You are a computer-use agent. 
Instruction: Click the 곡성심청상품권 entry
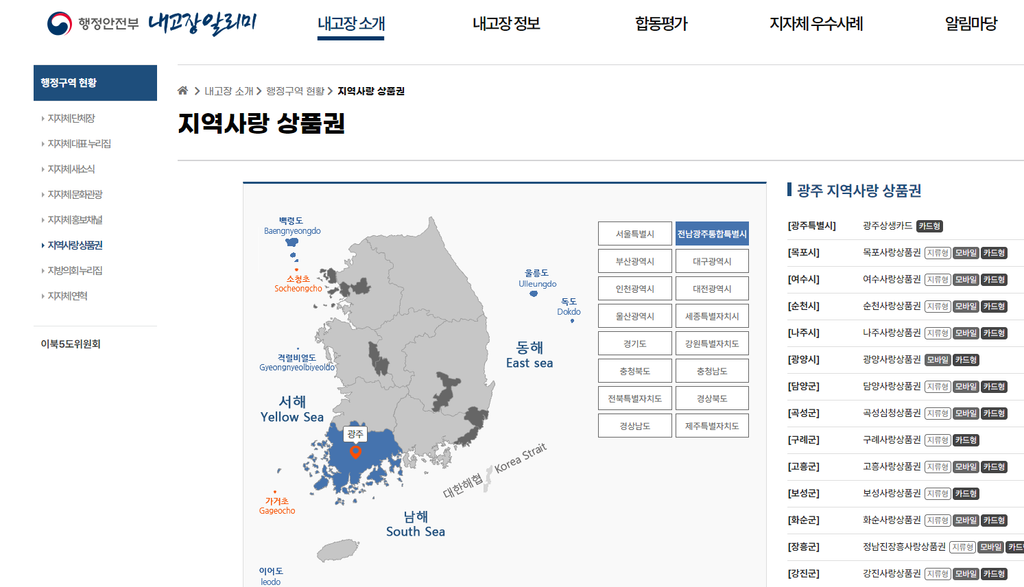tap(891, 413)
